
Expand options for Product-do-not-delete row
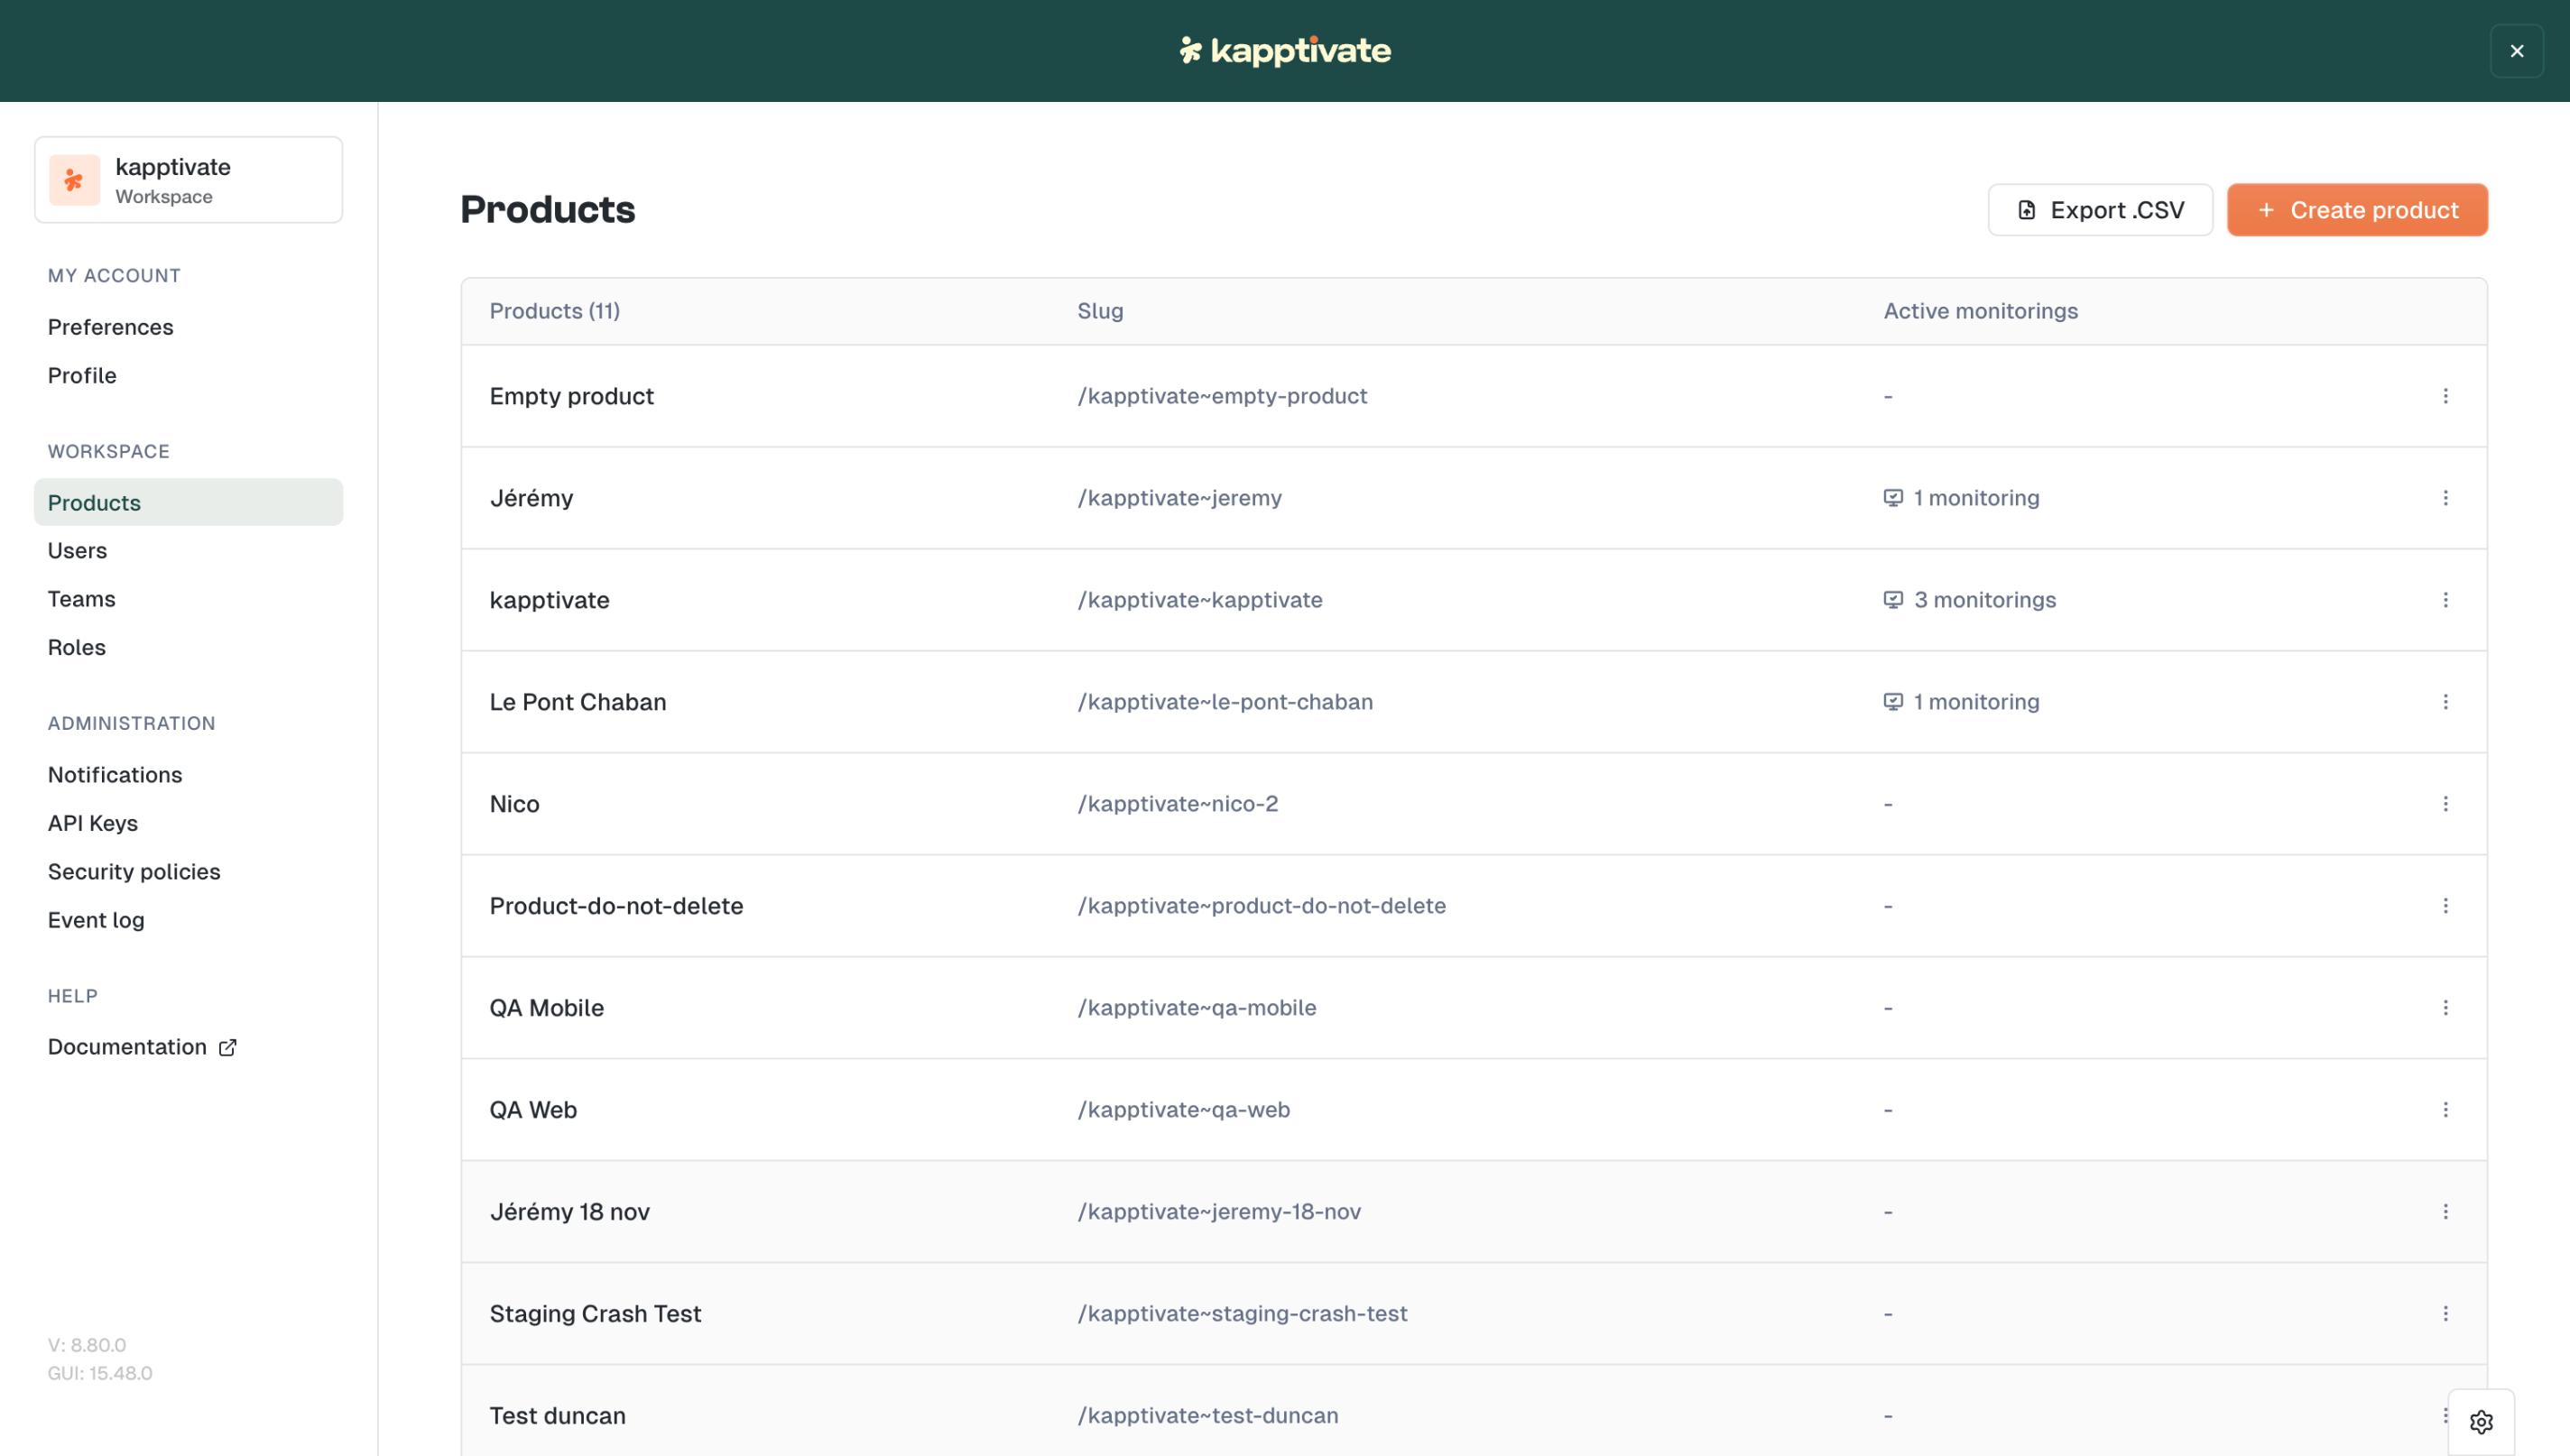pos(2445,906)
